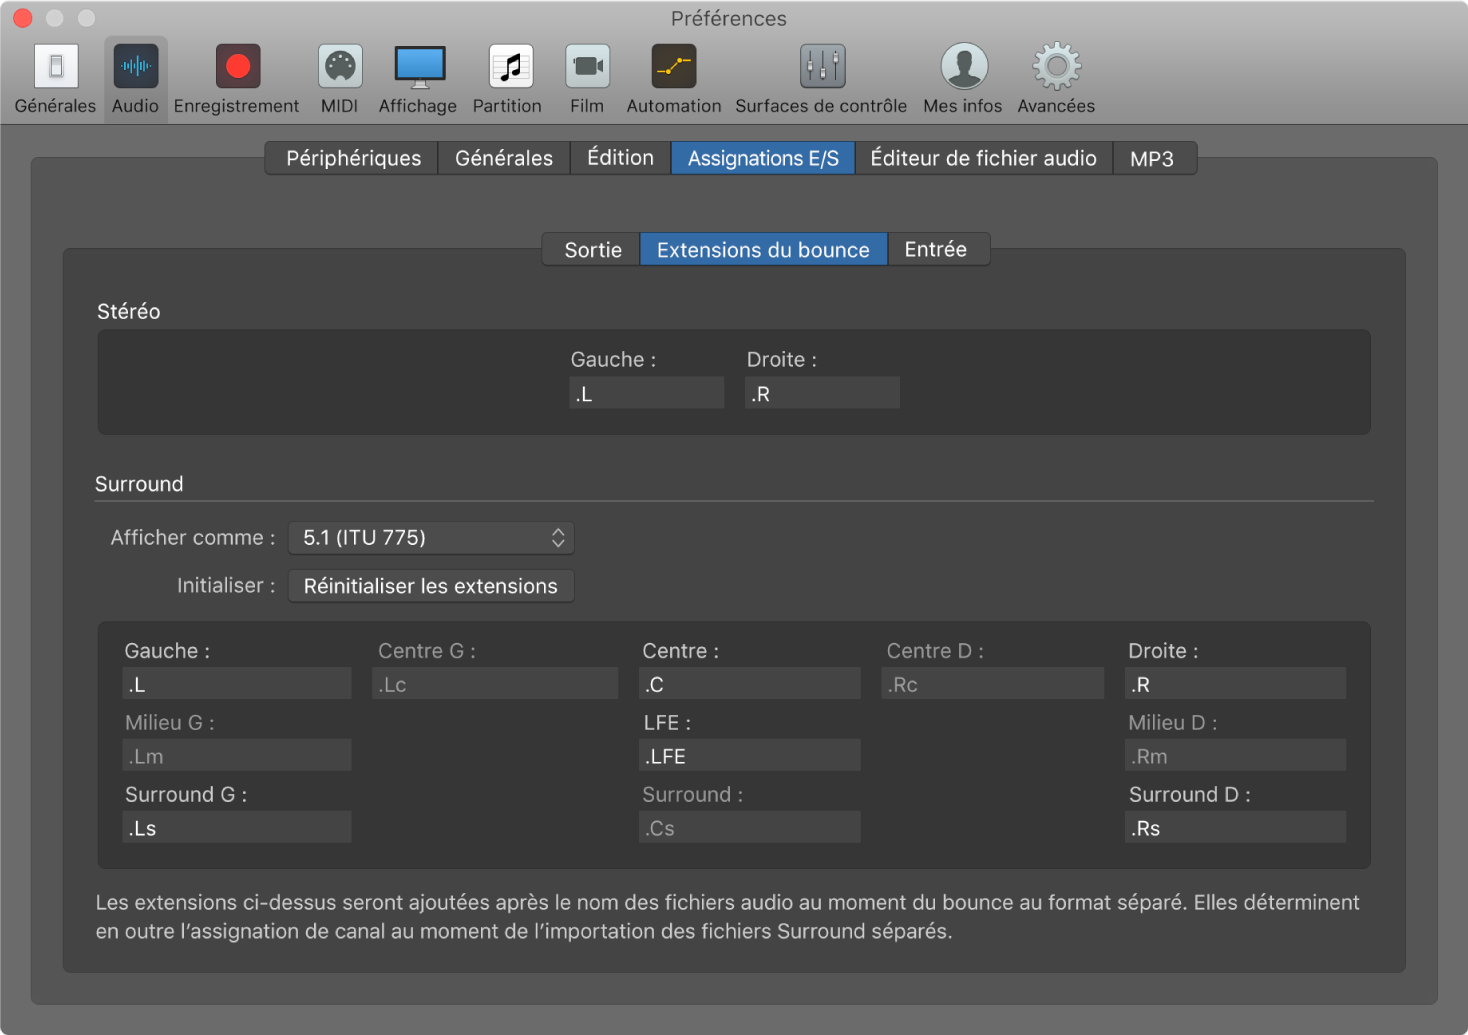1468x1035 pixels.
Task: Click Réinitialiser les extensions button
Action: 431,586
